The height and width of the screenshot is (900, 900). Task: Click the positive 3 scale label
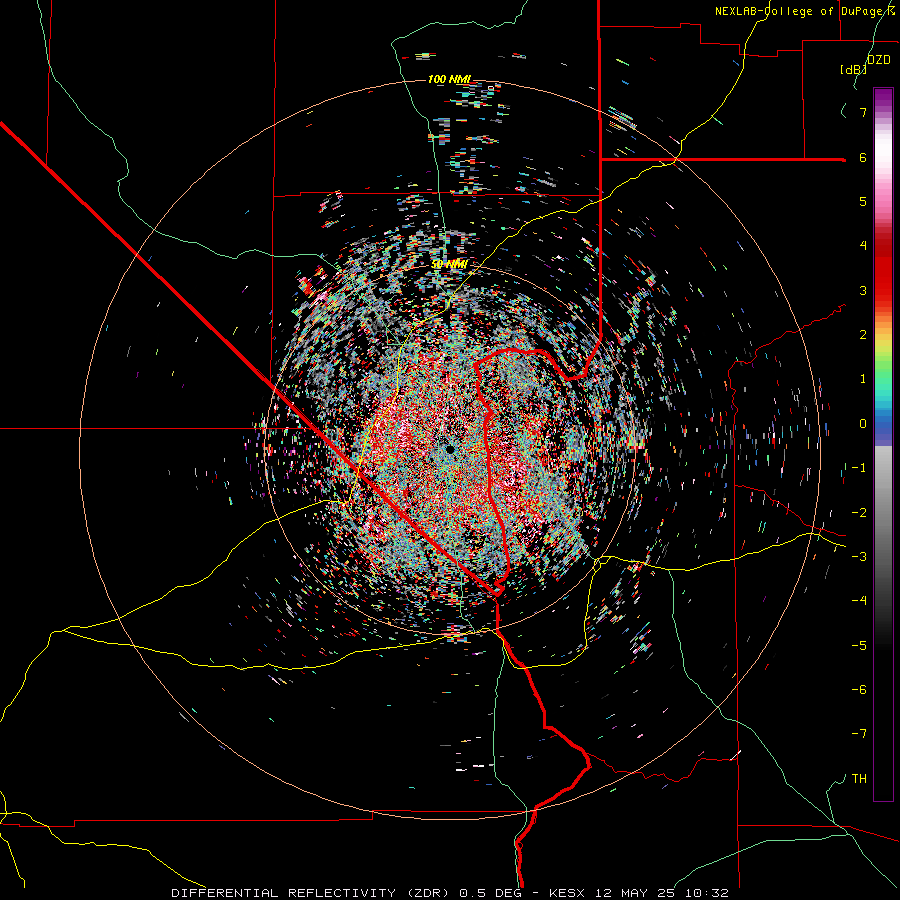pyautogui.click(x=863, y=290)
